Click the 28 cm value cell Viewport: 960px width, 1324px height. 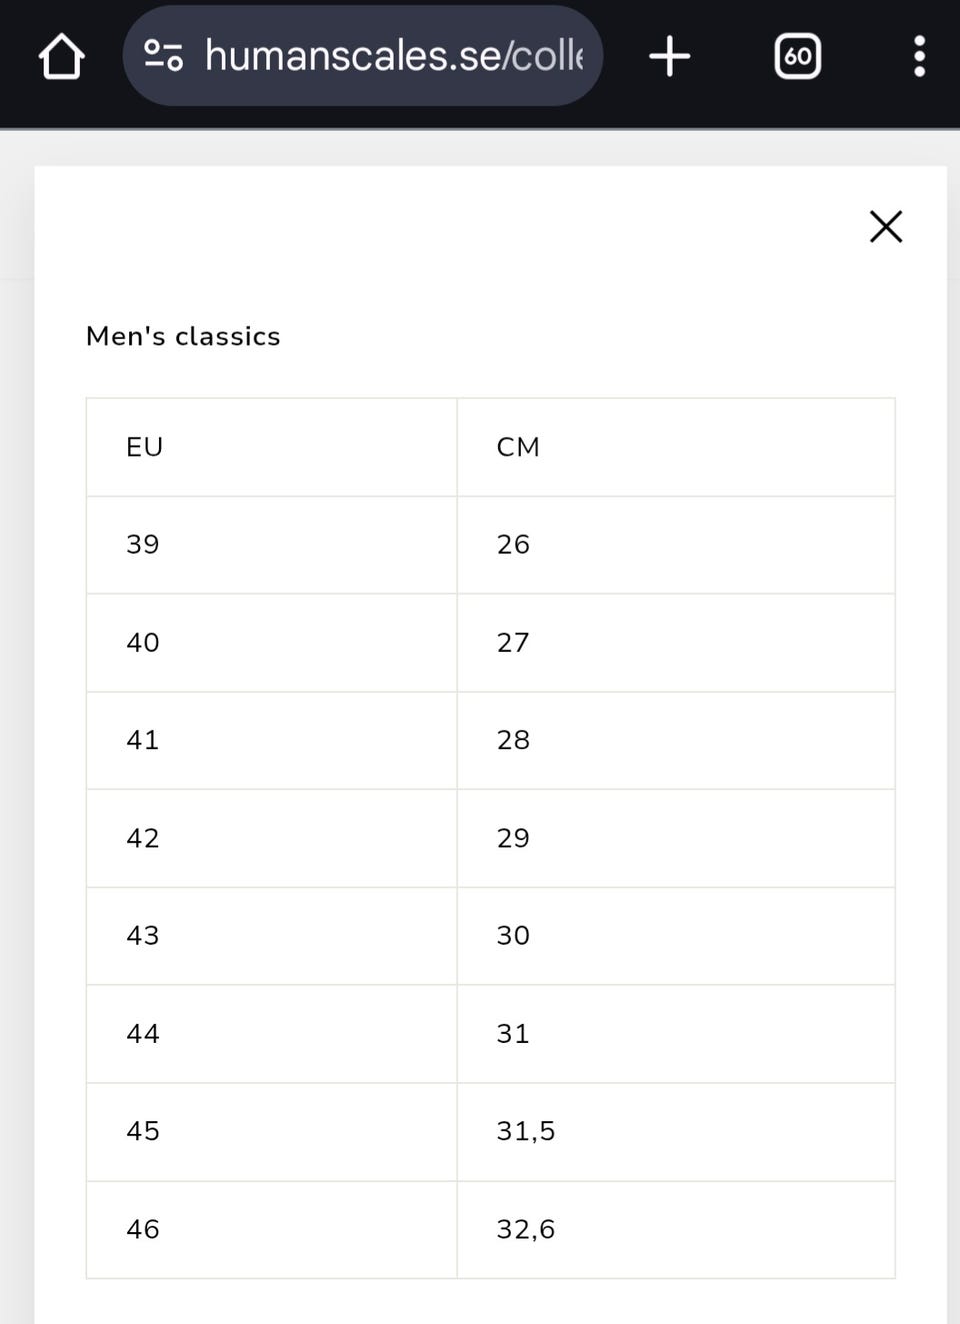pos(513,740)
